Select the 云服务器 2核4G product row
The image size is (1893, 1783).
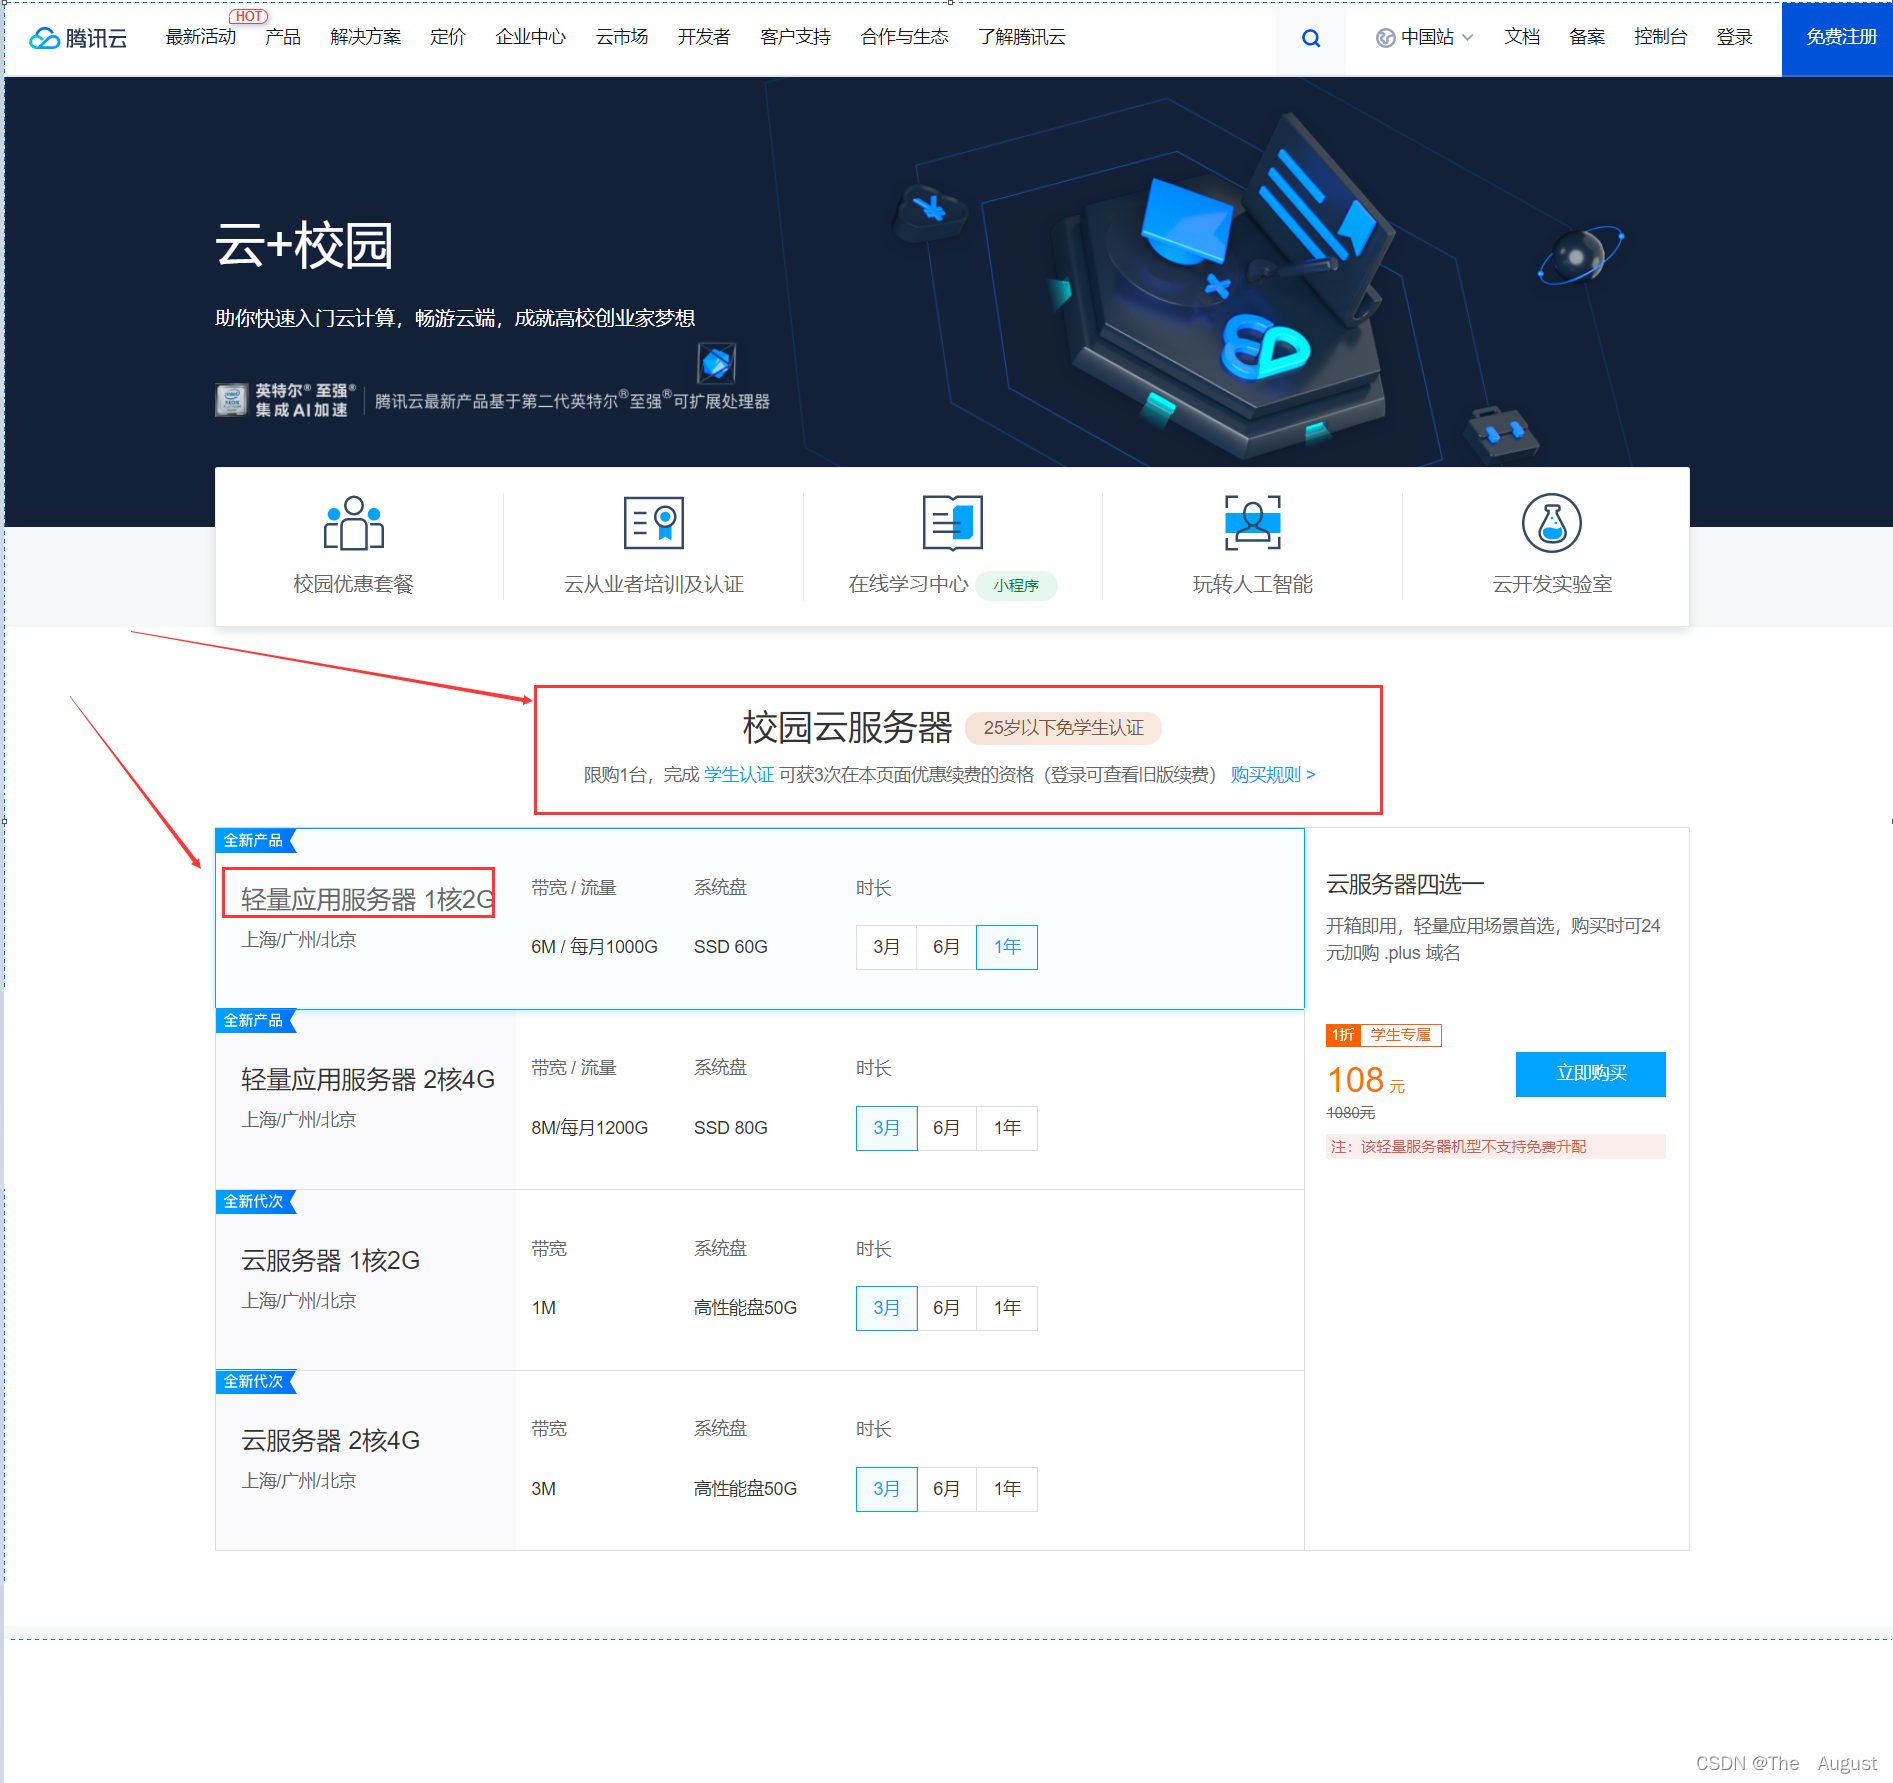(760, 1461)
